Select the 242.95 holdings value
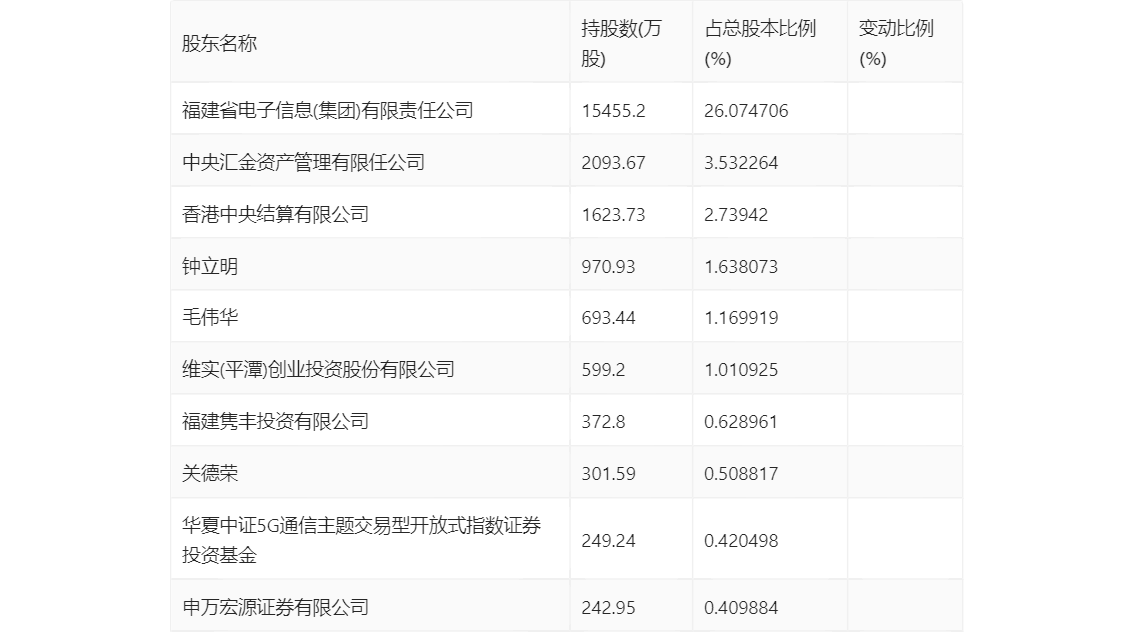 click(608, 607)
